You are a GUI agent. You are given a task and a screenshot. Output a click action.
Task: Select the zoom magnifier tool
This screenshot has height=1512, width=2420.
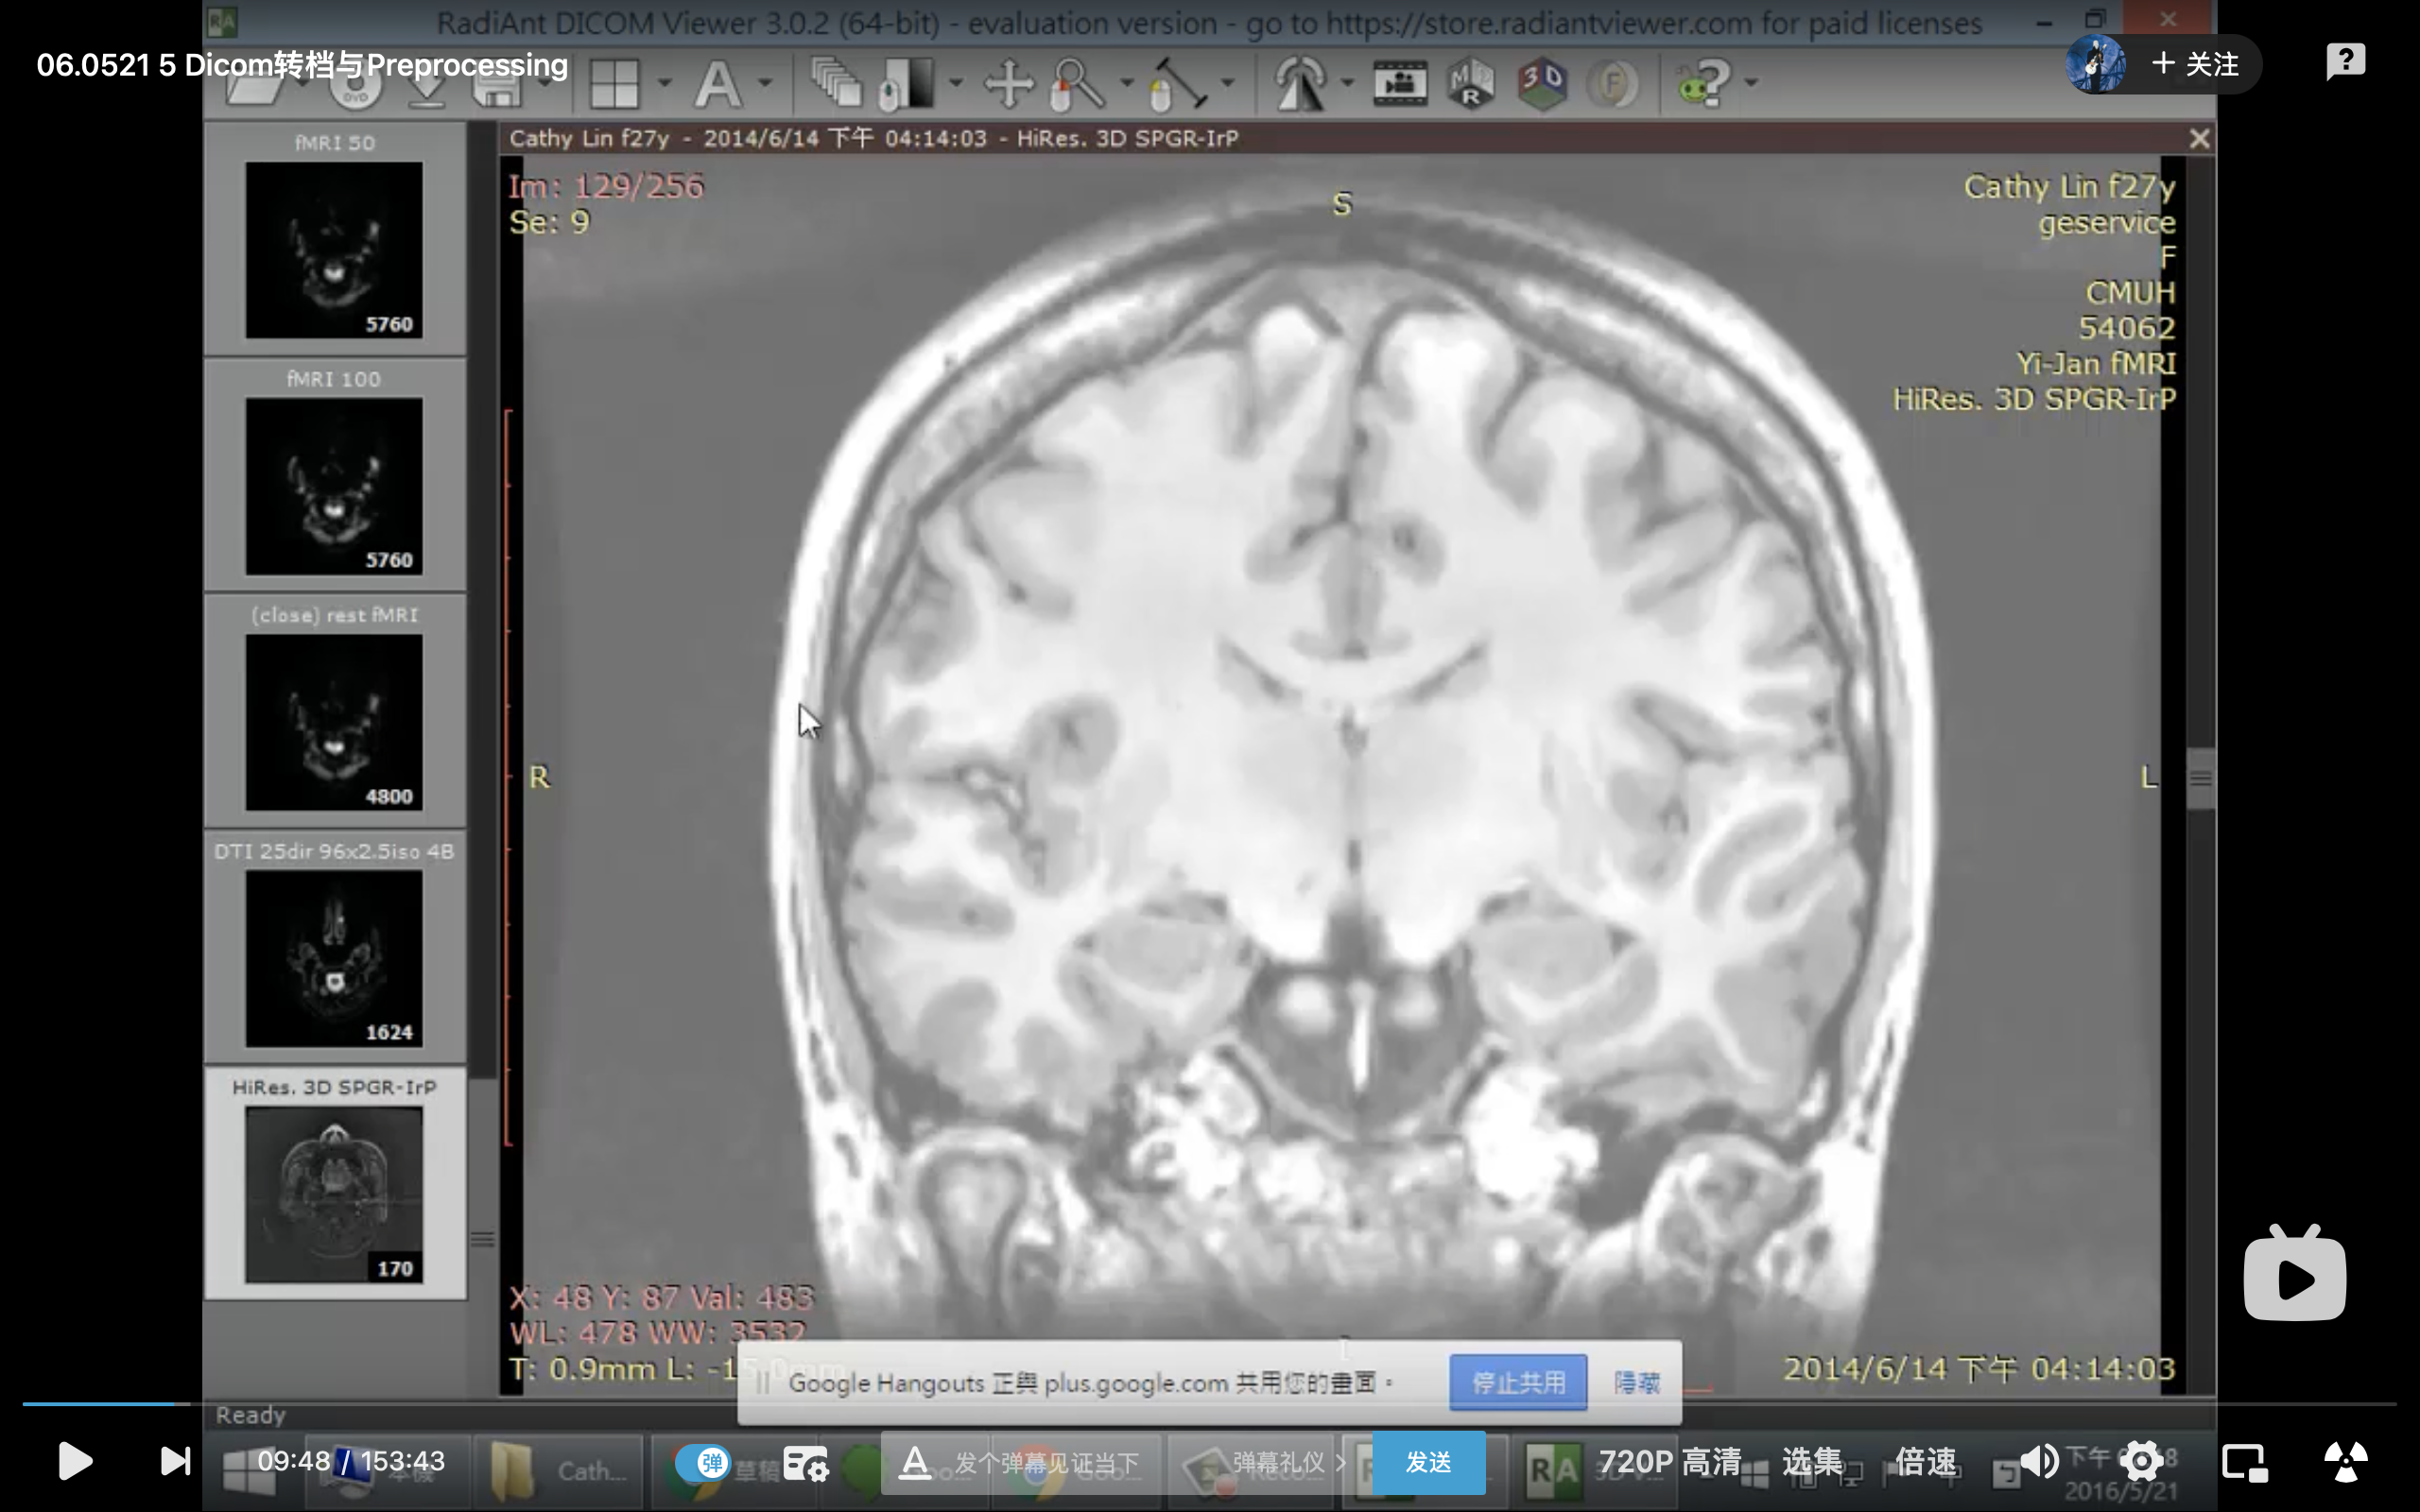coord(1077,83)
